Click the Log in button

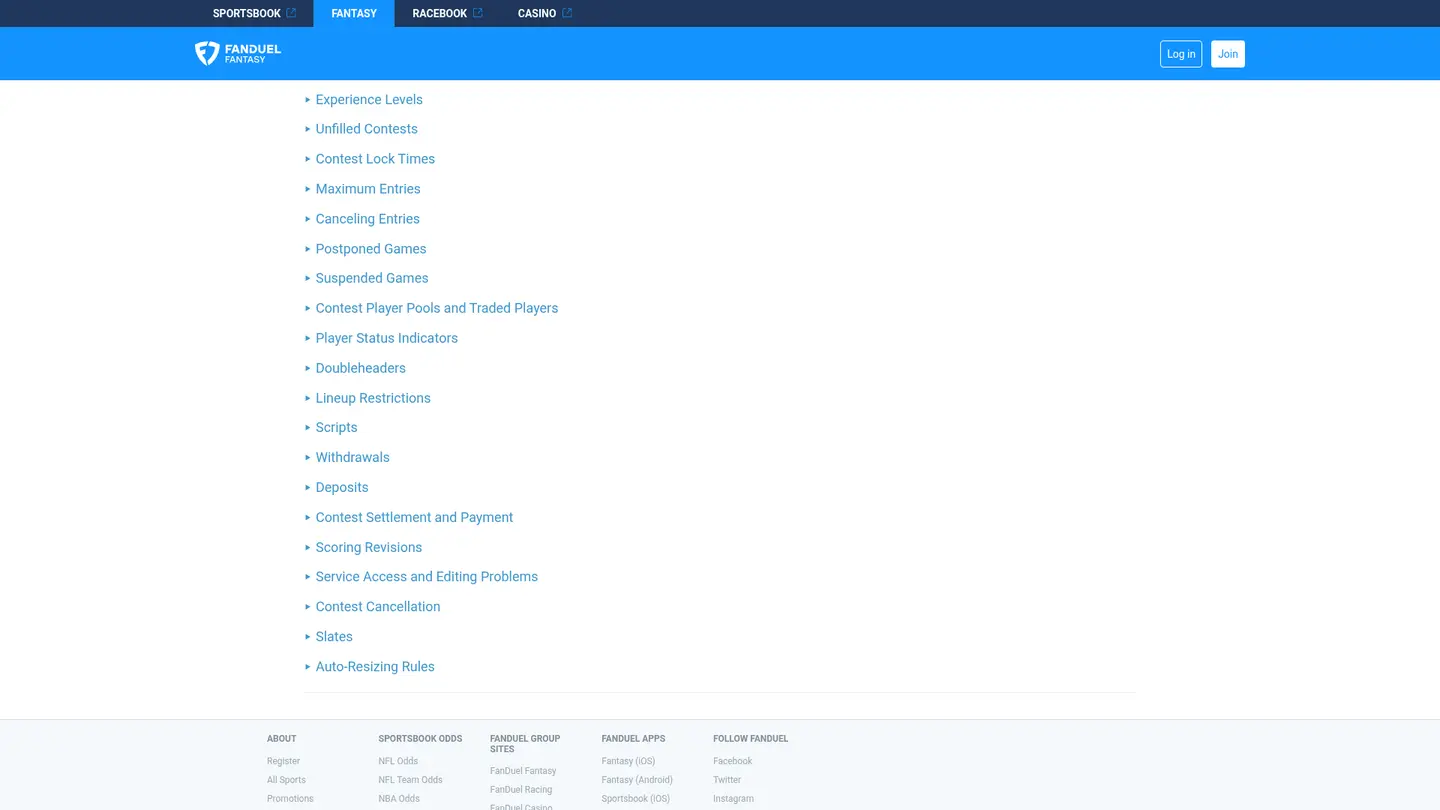click(x=1181, y=54)
